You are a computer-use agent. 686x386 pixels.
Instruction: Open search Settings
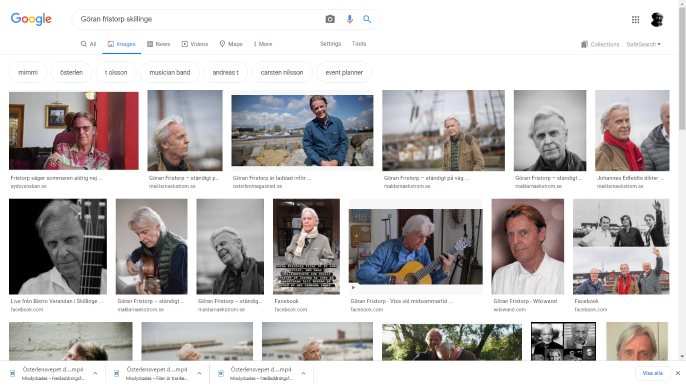pyautogui.click(x=330, y=44)
